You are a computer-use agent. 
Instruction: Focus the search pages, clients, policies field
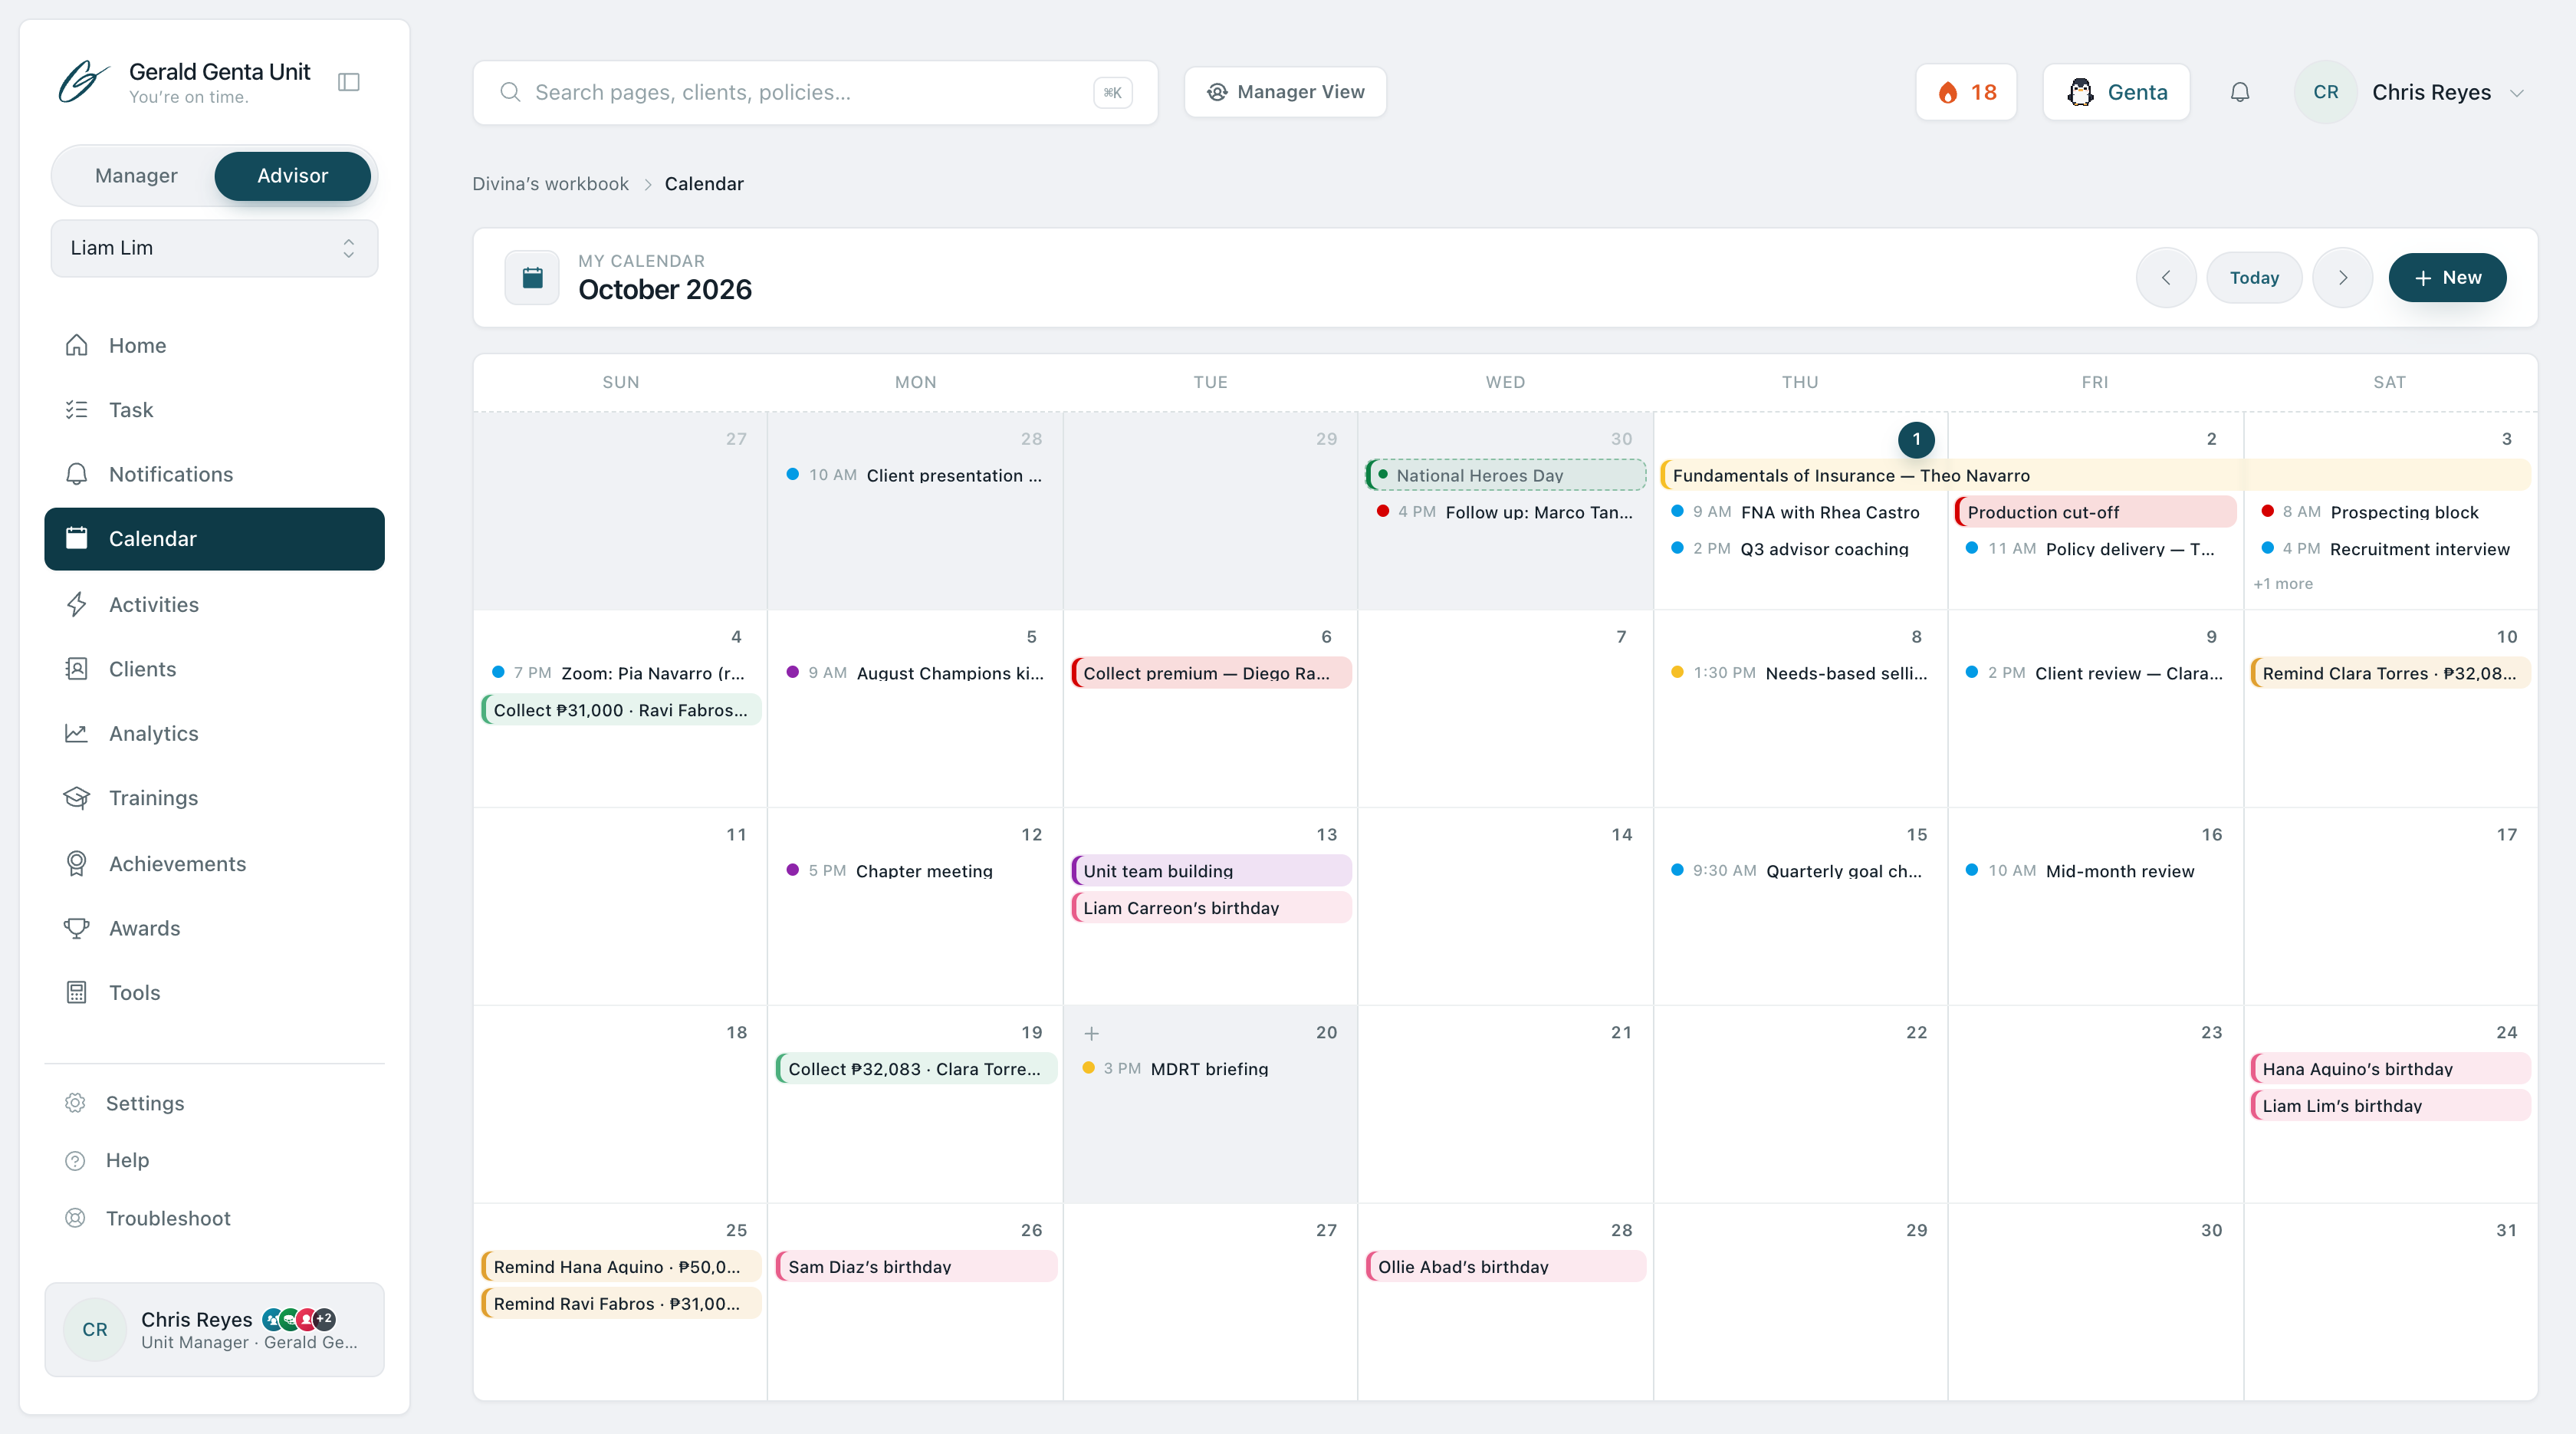[815, 92]
